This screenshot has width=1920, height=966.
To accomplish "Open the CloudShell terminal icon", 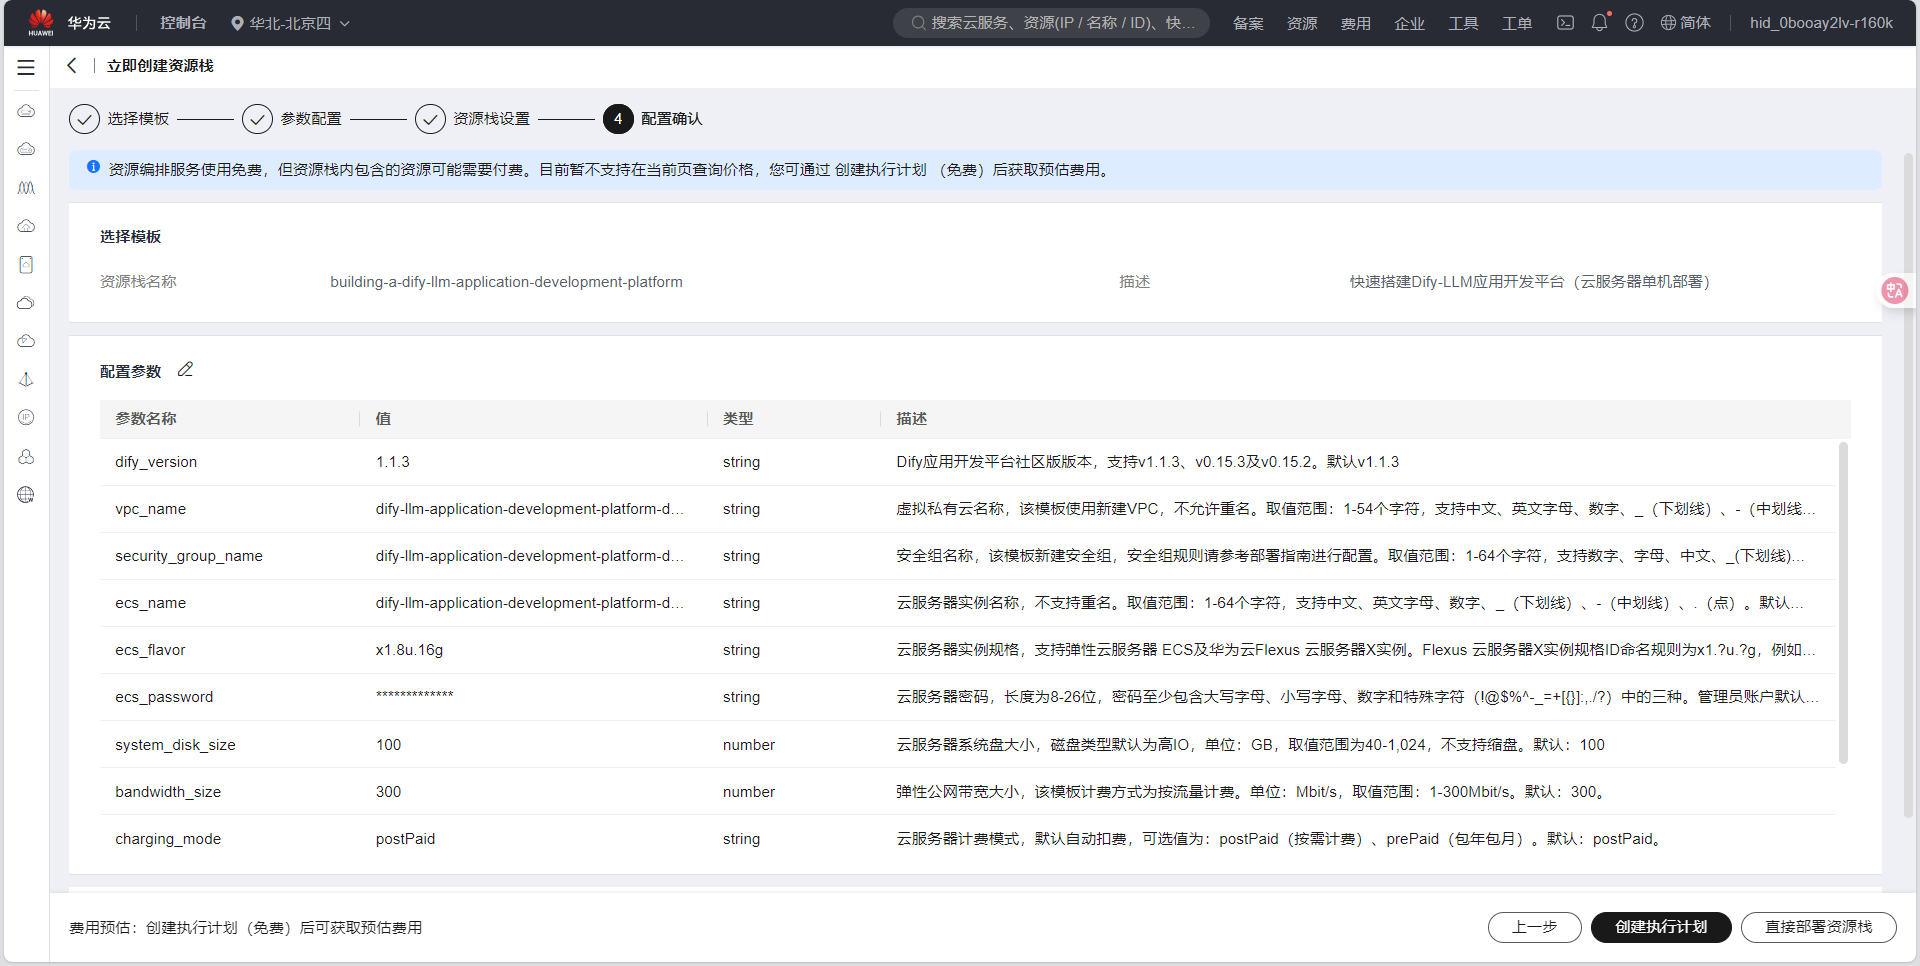I will [x=1565, y=23].
